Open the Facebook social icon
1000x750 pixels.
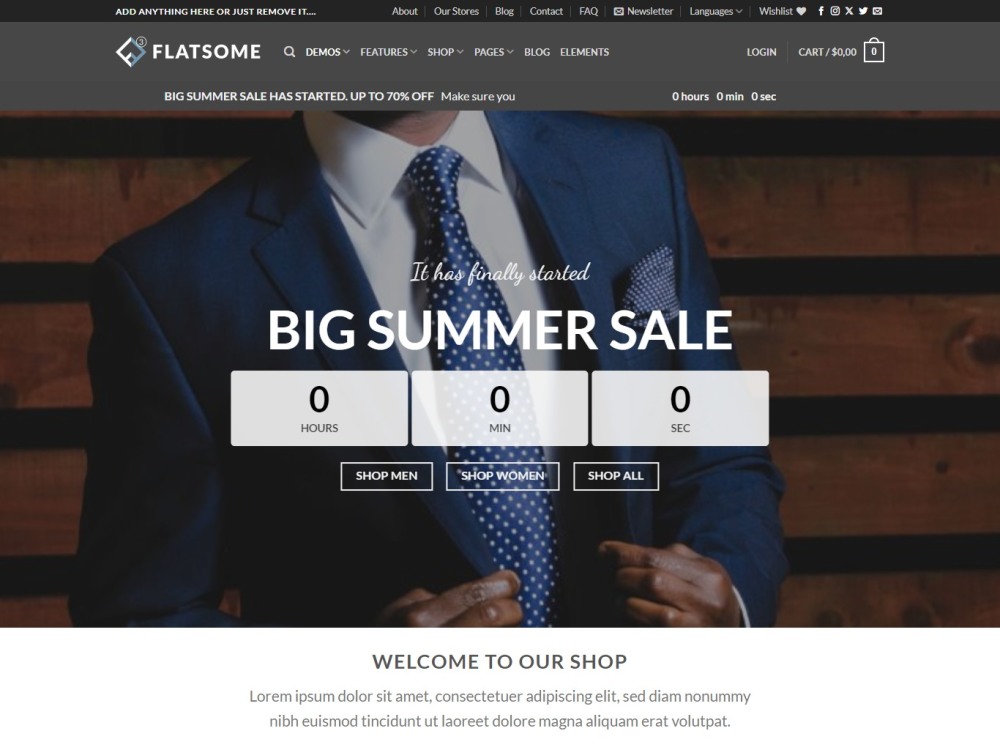[x=821, y=11]
